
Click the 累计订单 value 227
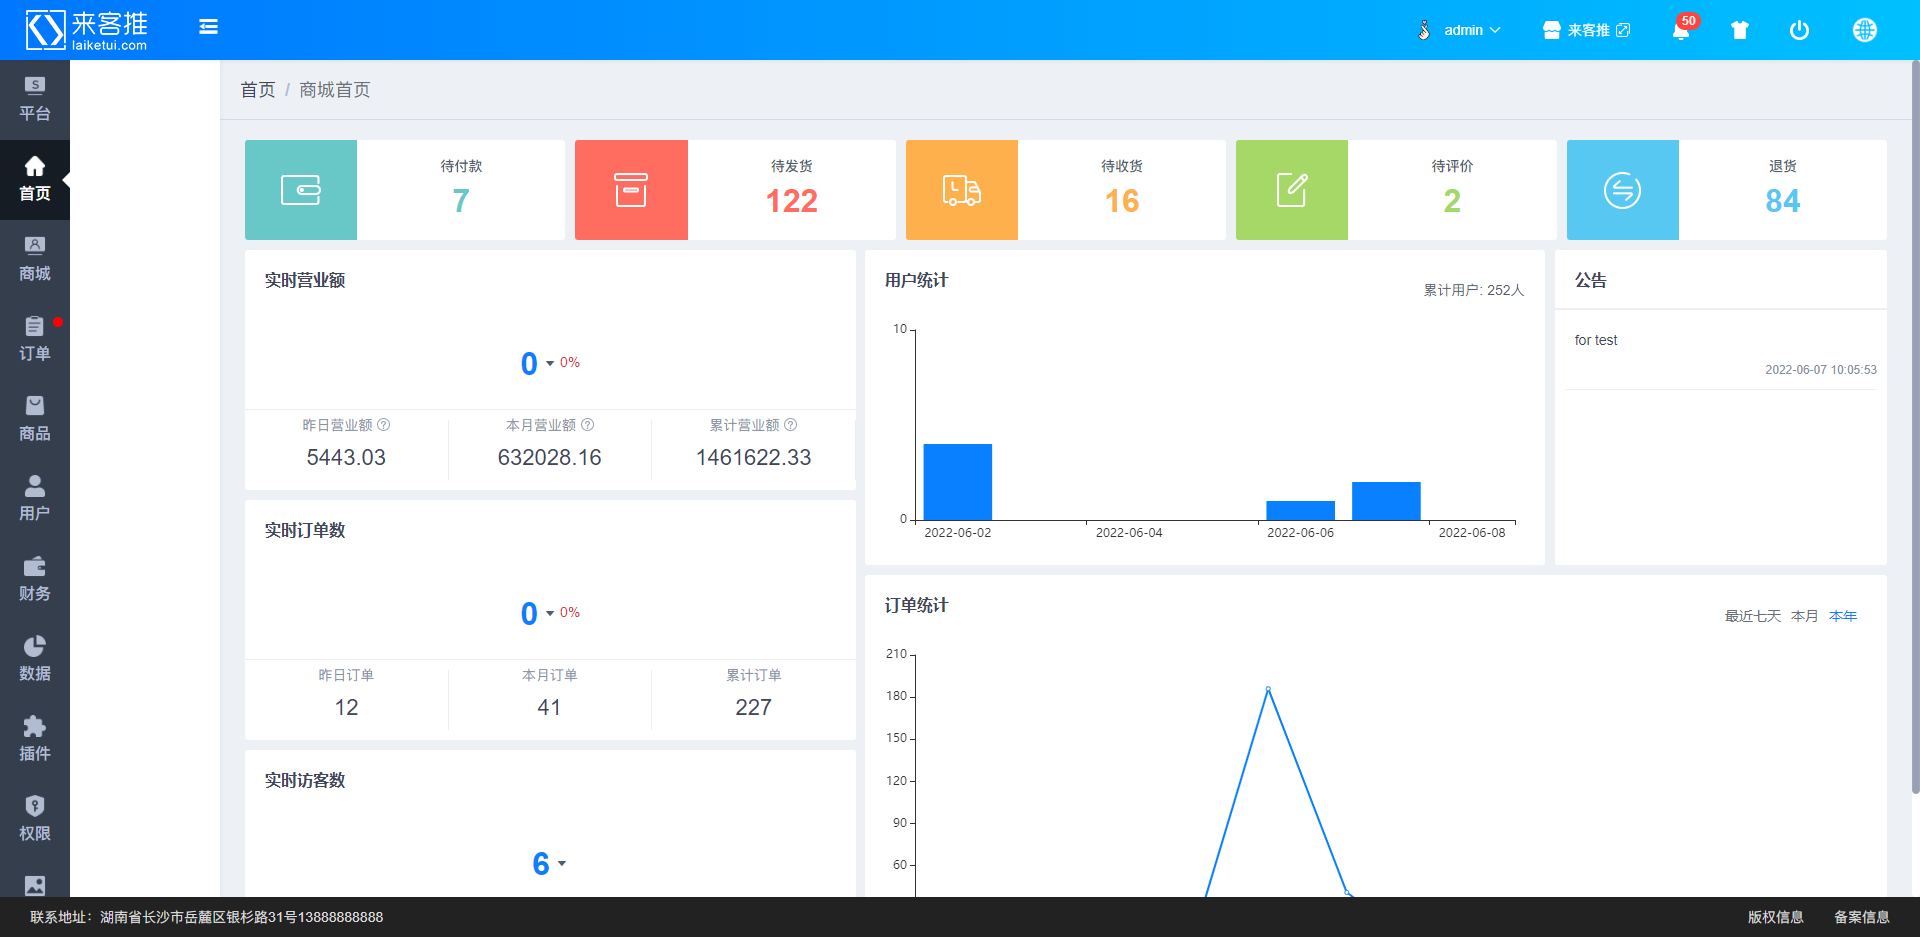click(754, 707)
